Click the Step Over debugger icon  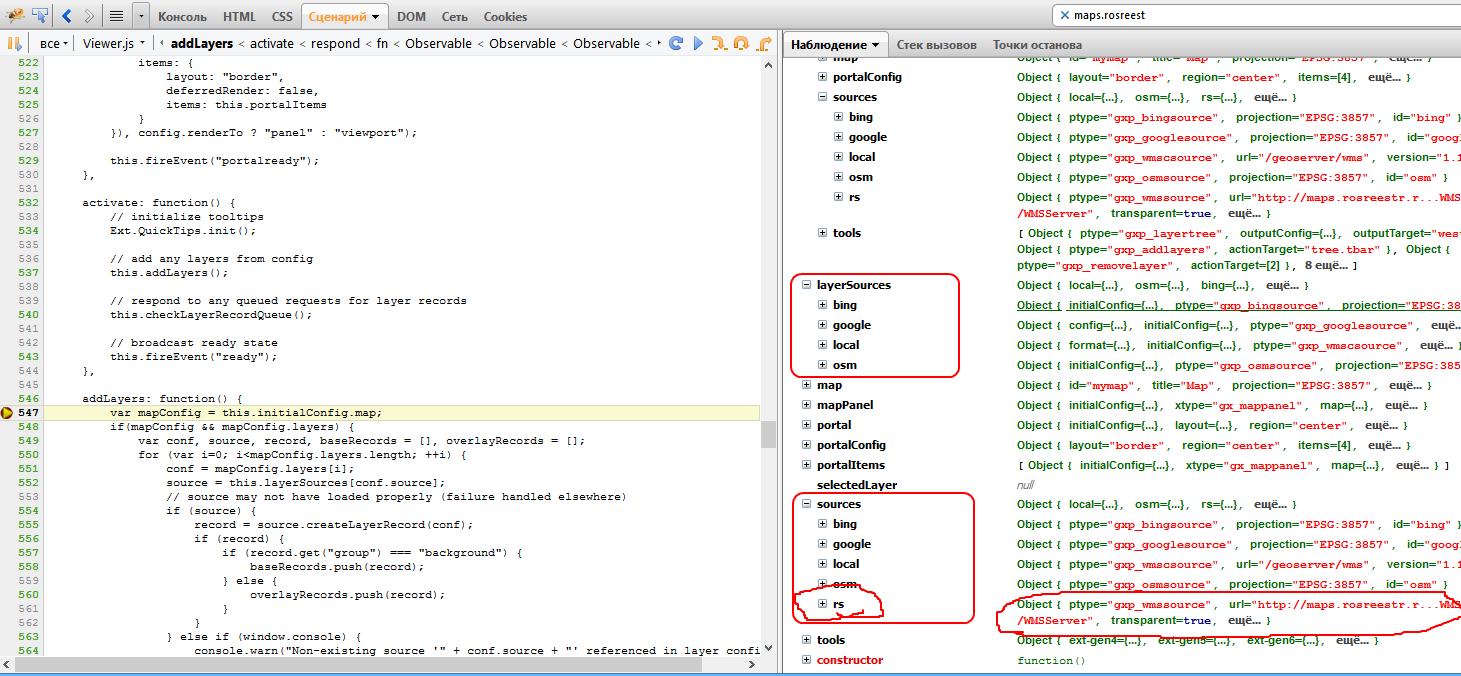741,44
